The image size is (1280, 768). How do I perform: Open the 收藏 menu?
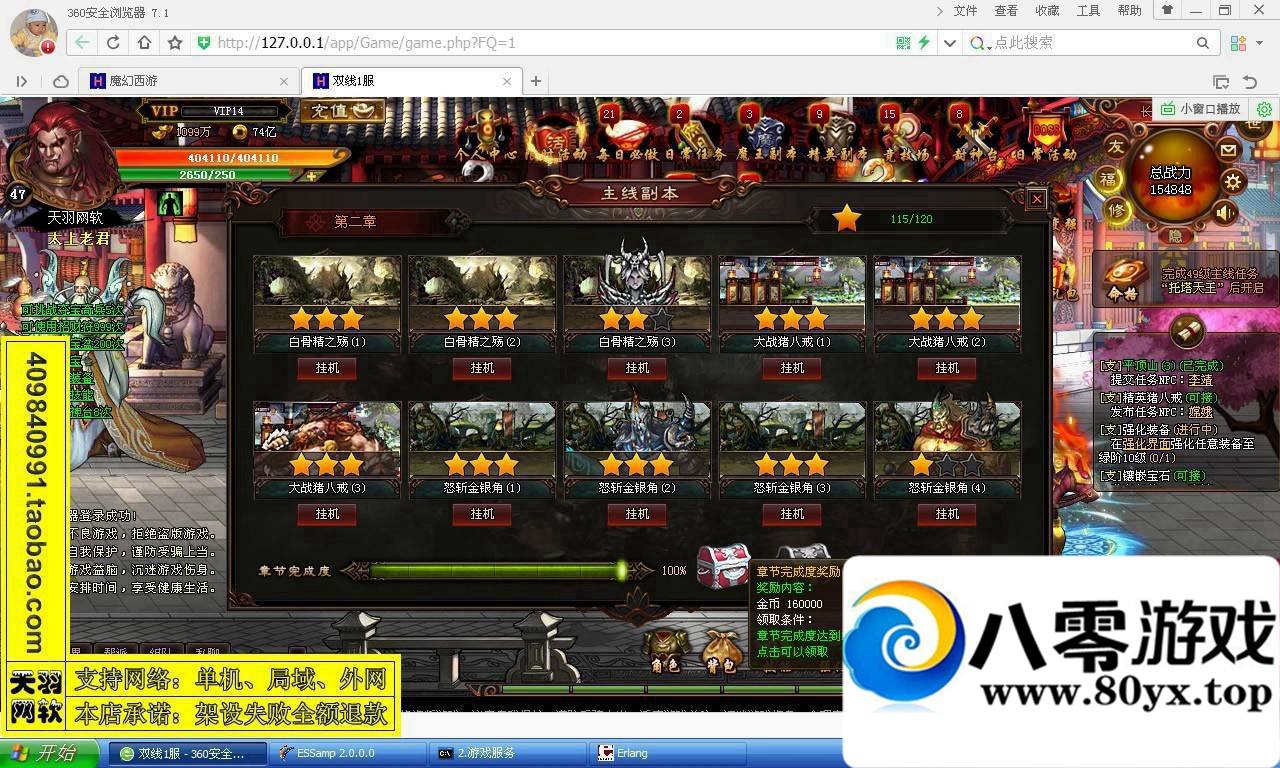coord(1047,11)
